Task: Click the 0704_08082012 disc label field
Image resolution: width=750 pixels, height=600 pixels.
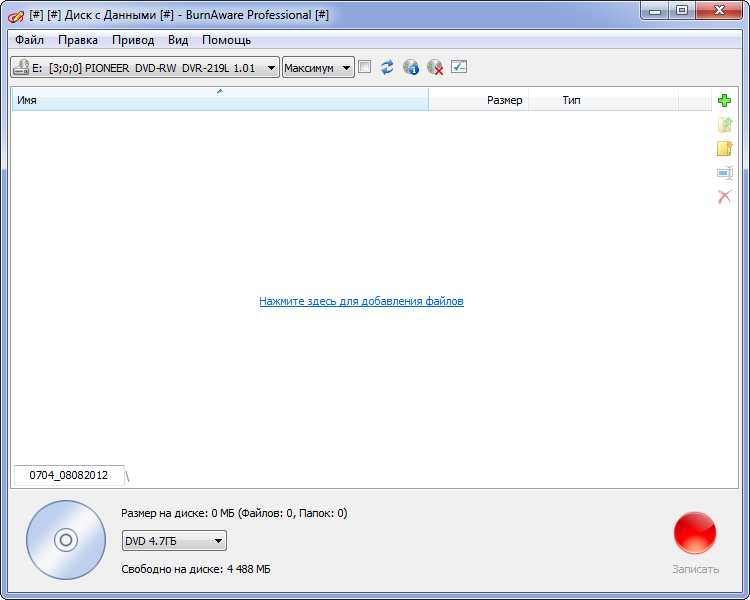Action: click(x=69, y=475)
